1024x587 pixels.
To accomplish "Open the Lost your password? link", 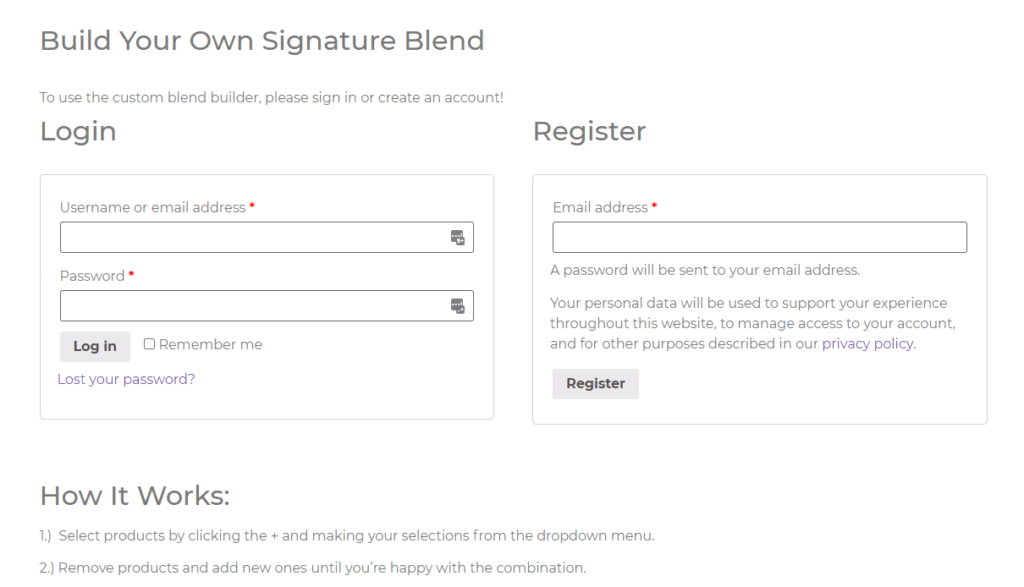I will coord(126,379).
